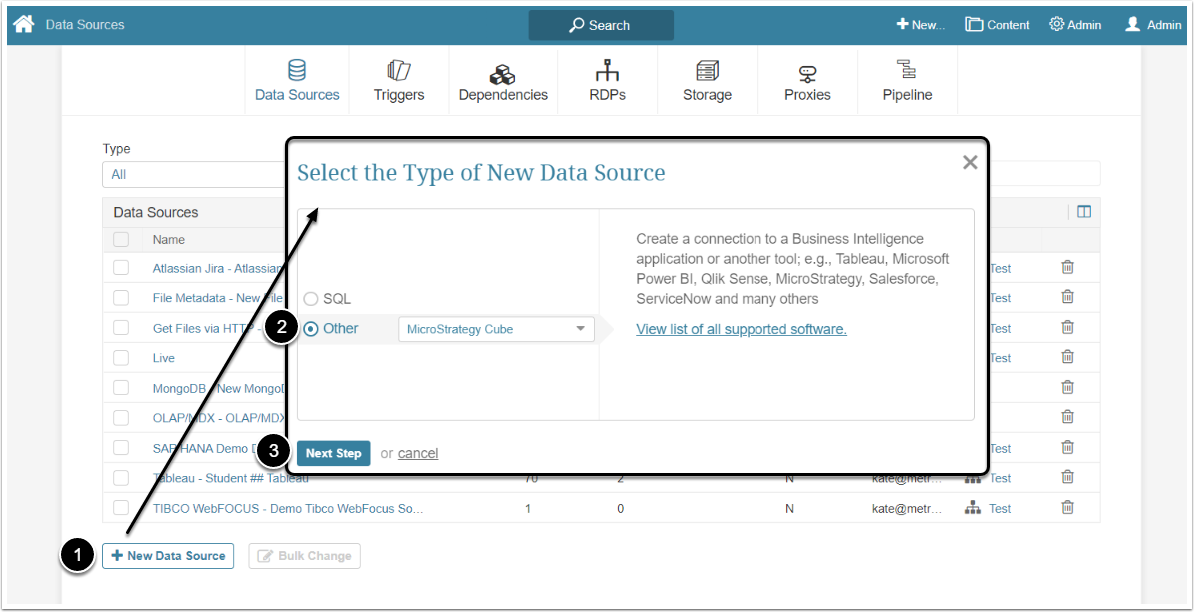Check the Live data source checkbox
The width and height of the screenshot is (1194, 612).
(121, 358)
